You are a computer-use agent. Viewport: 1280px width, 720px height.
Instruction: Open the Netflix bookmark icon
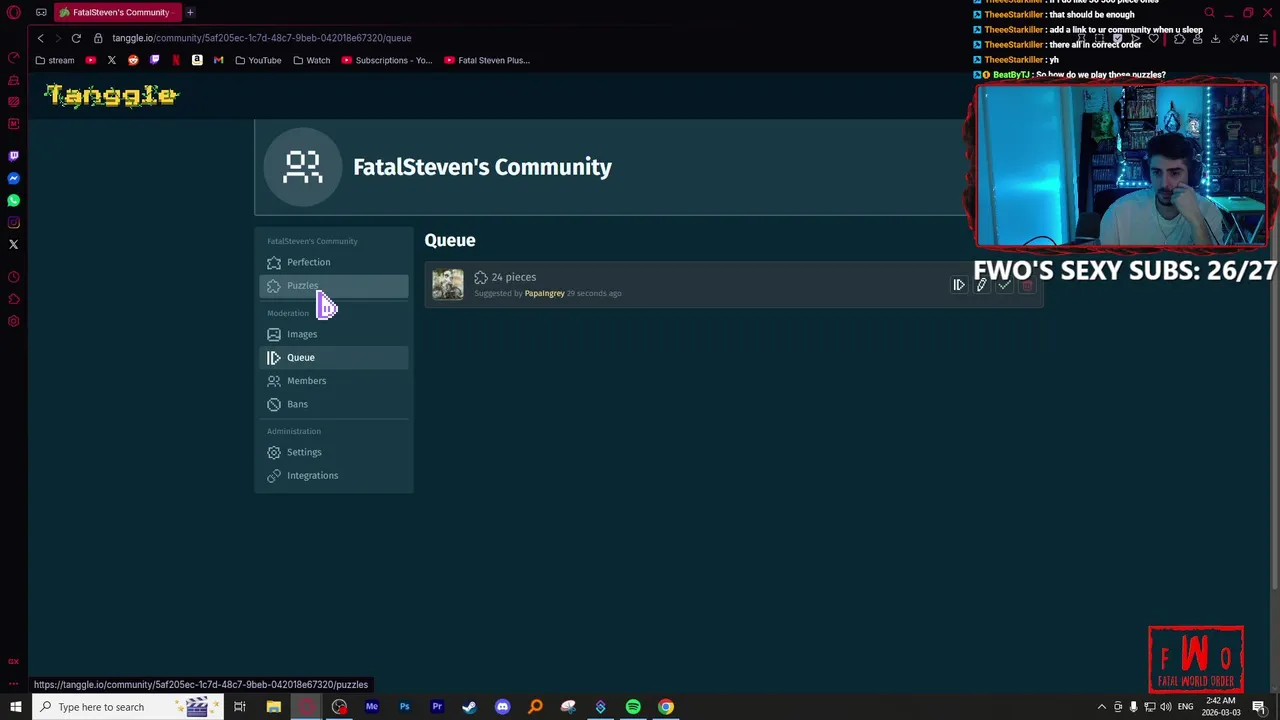click(x=176, y=60)
